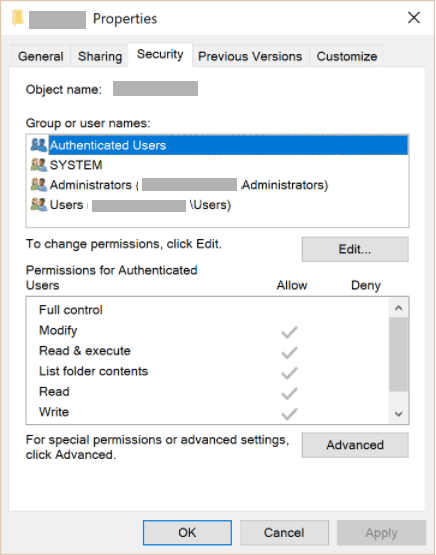
Task: Open the Advanced settings button
Action: (355, 445)
